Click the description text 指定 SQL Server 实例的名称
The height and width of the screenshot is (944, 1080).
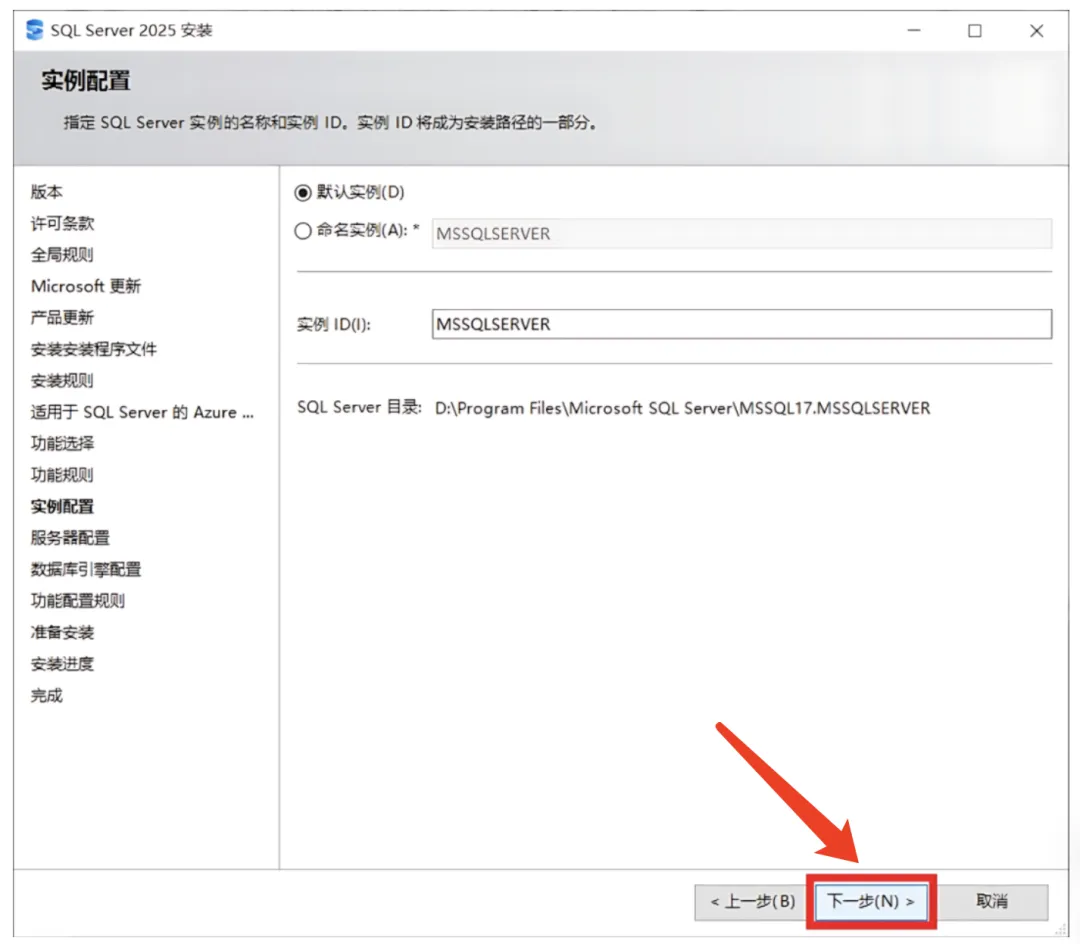(x=331, y=123)
